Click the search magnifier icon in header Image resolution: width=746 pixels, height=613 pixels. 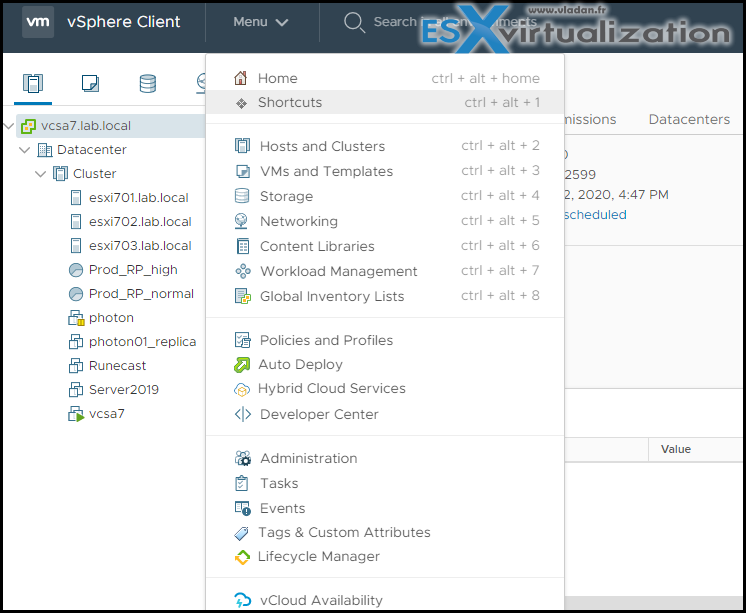354,22
